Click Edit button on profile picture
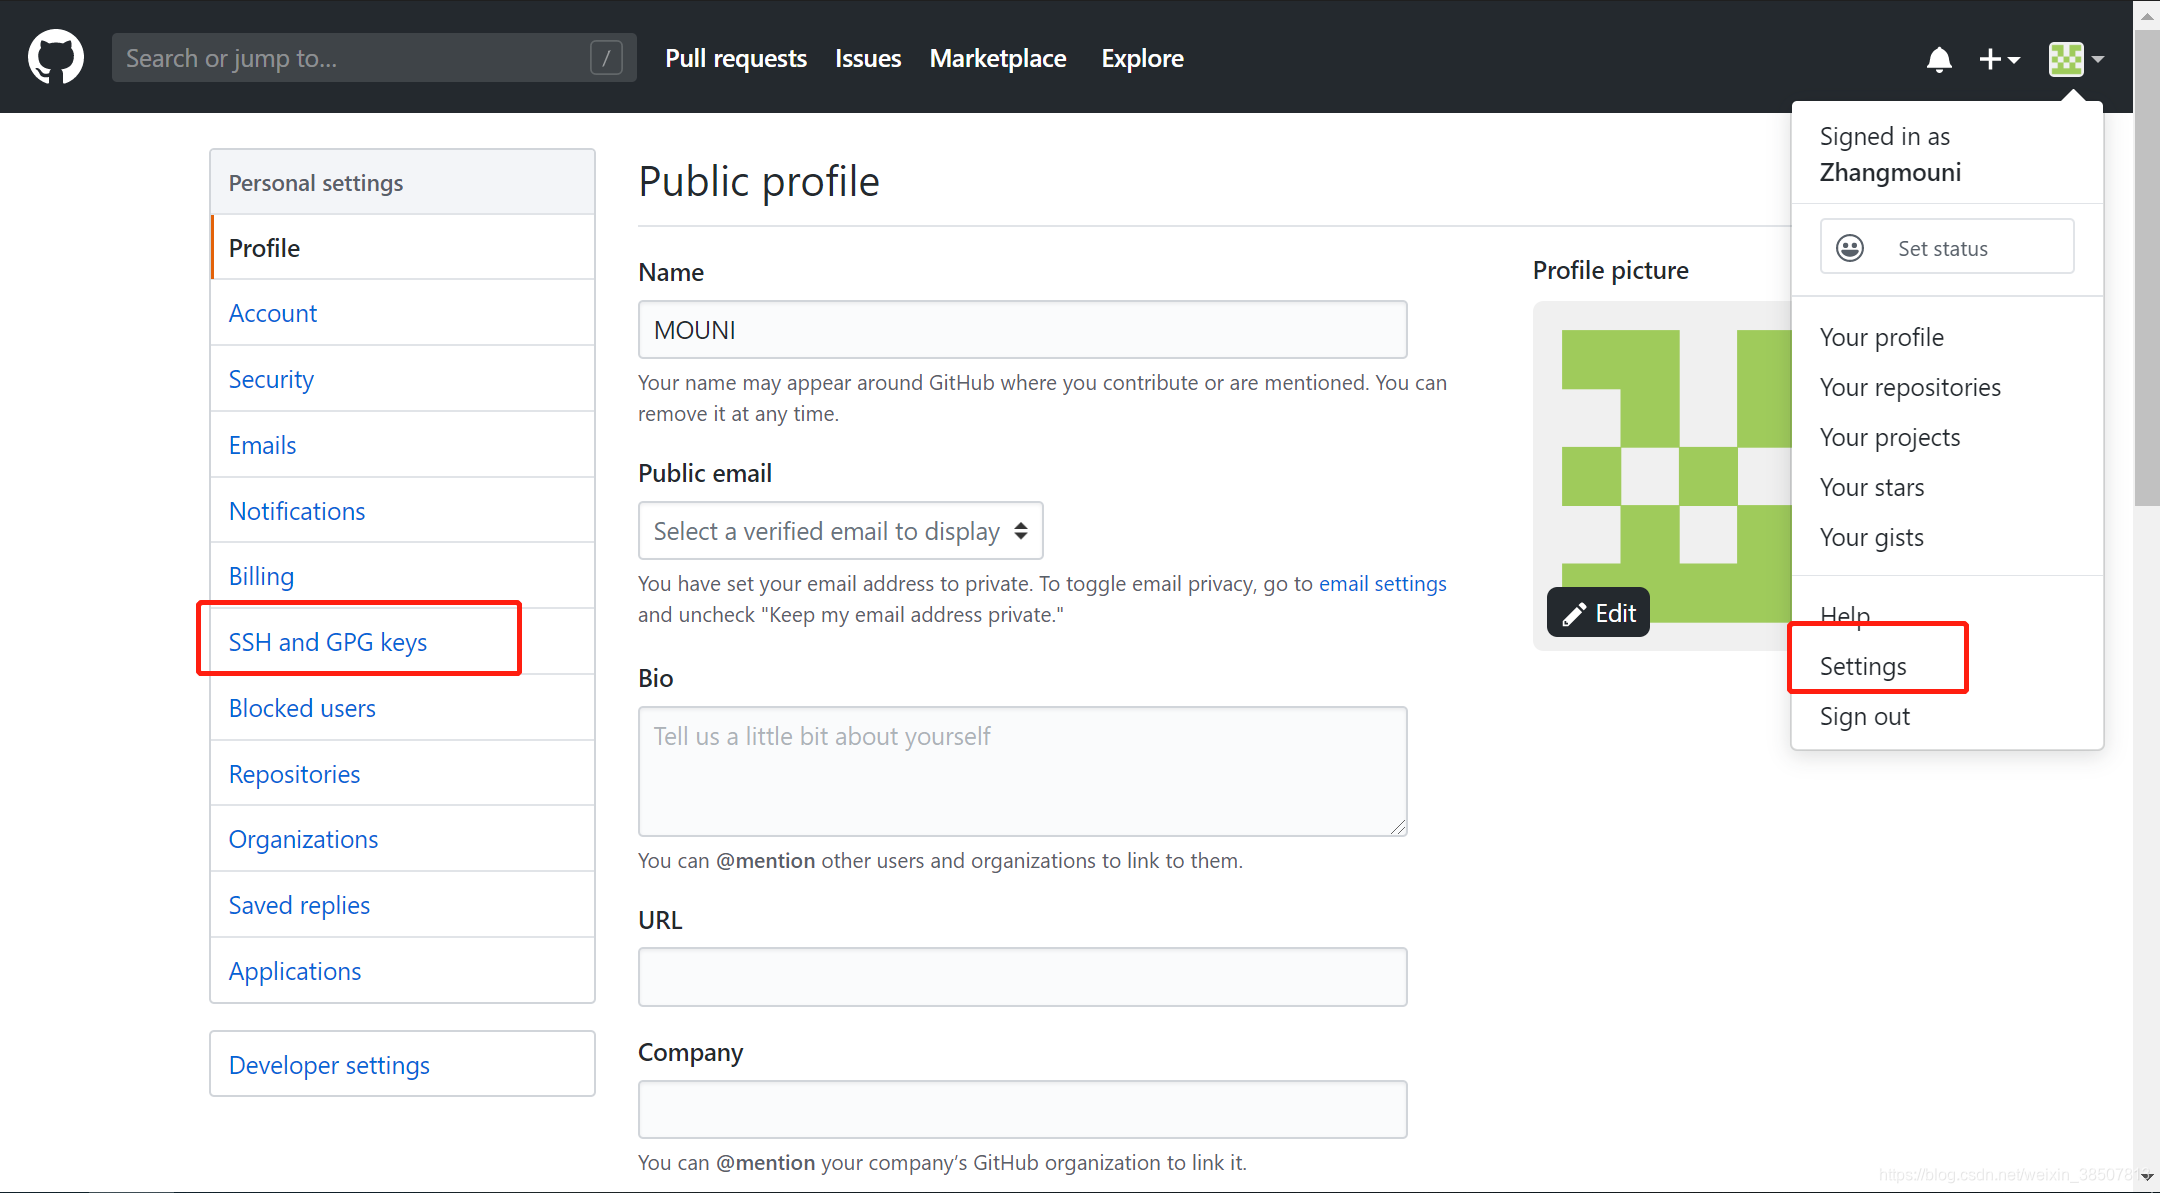This screenshot has height=1193, width=2160. [1598, 612]
